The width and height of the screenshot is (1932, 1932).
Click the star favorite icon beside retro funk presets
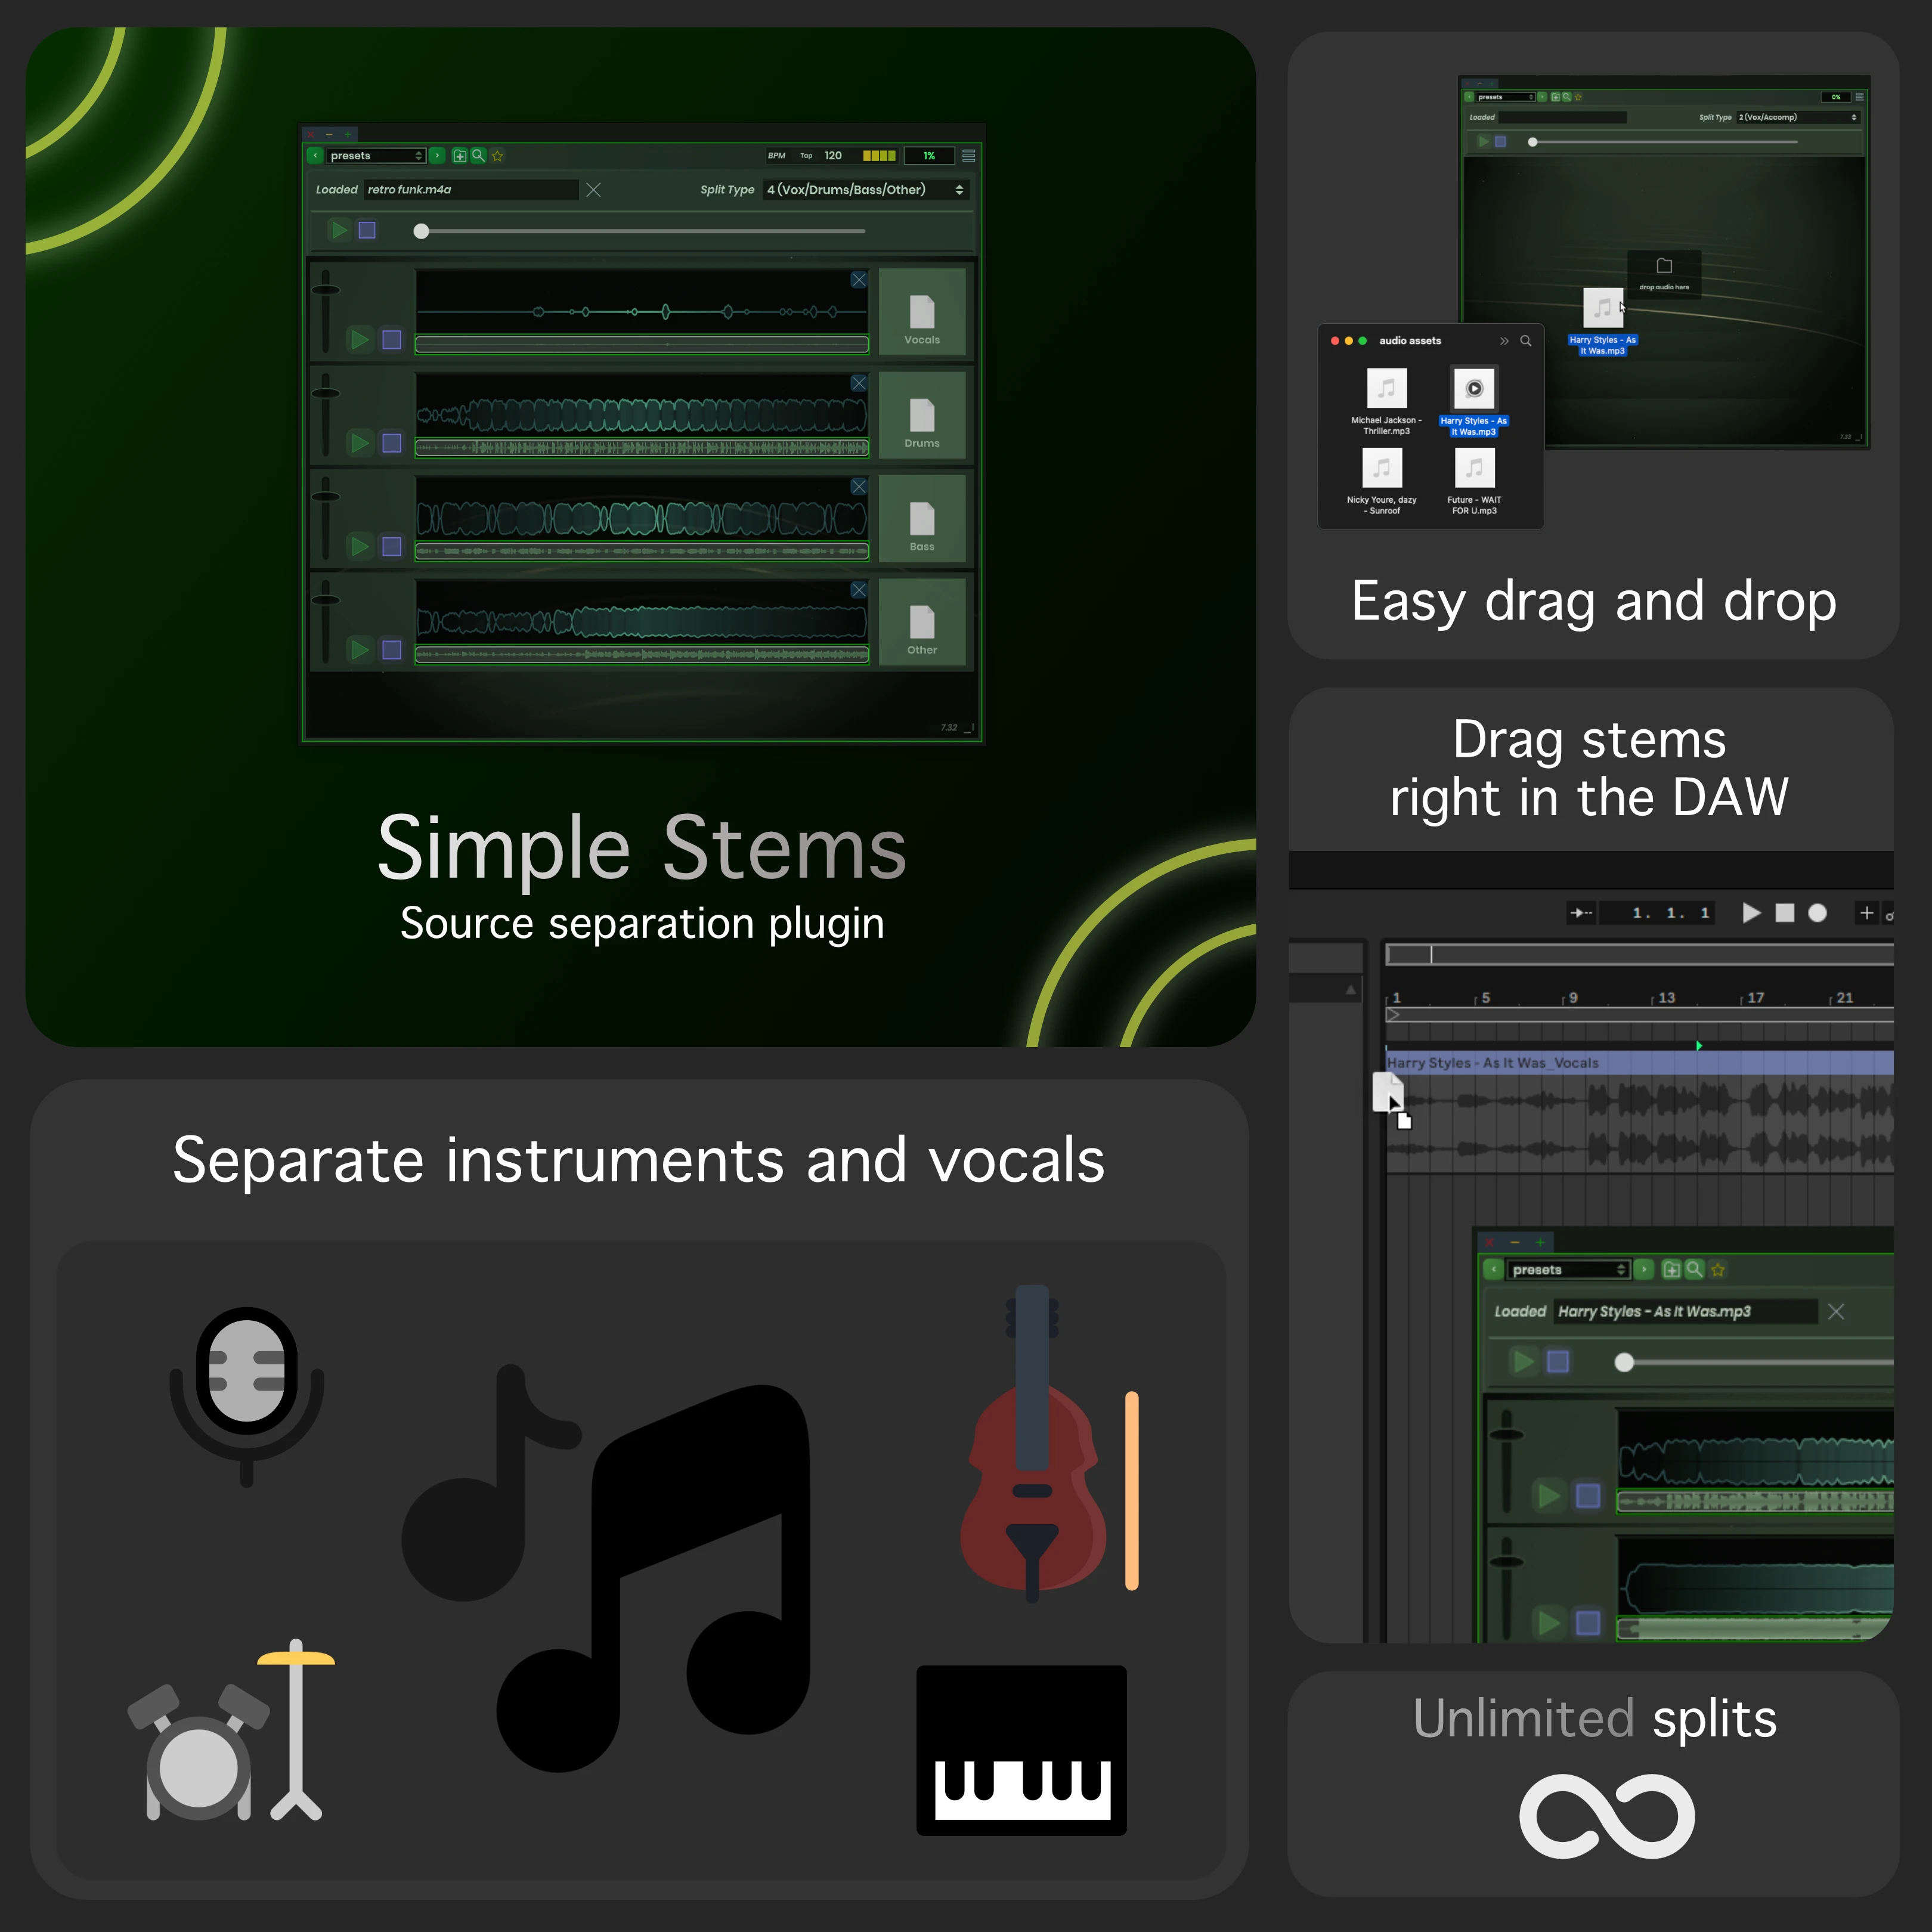click(x=497, y=156)
